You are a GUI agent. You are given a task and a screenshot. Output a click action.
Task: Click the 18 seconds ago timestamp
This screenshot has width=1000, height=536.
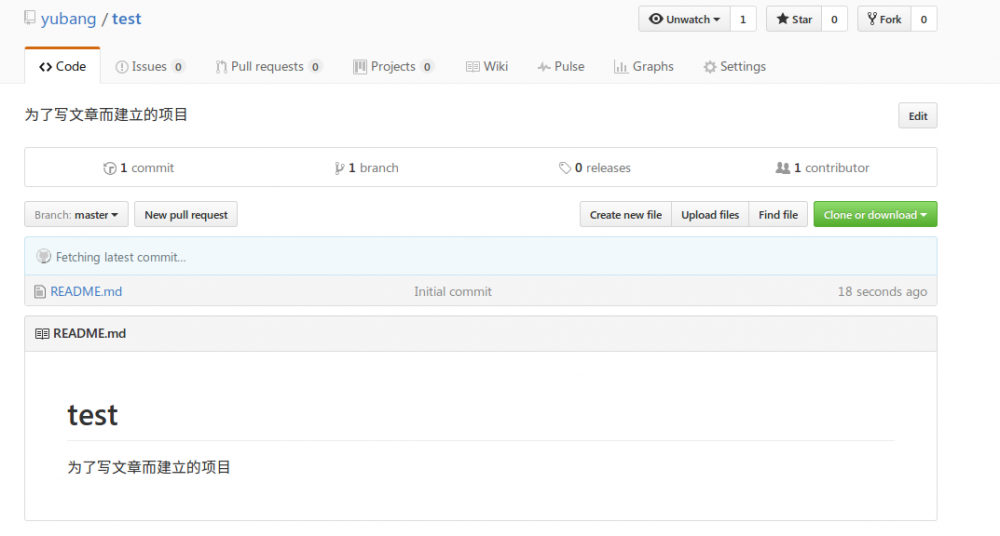tap(882, 291)
